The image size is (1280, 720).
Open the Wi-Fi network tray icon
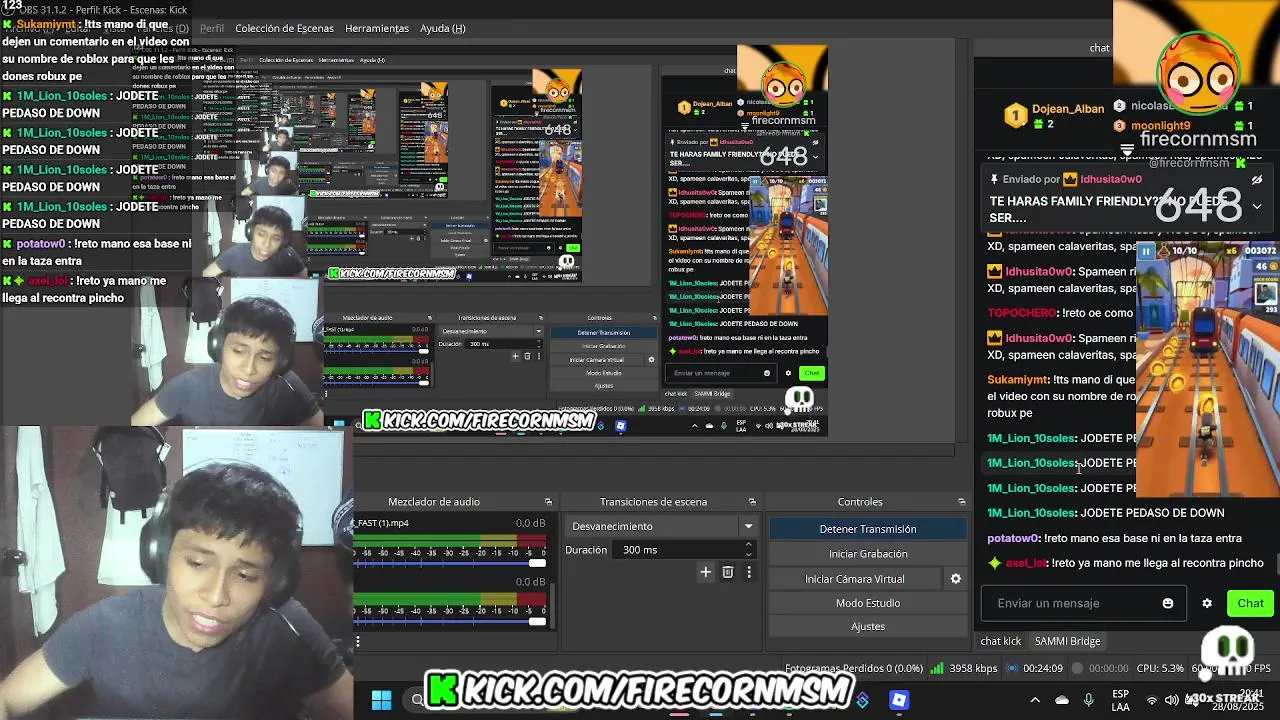point(1152,700)
